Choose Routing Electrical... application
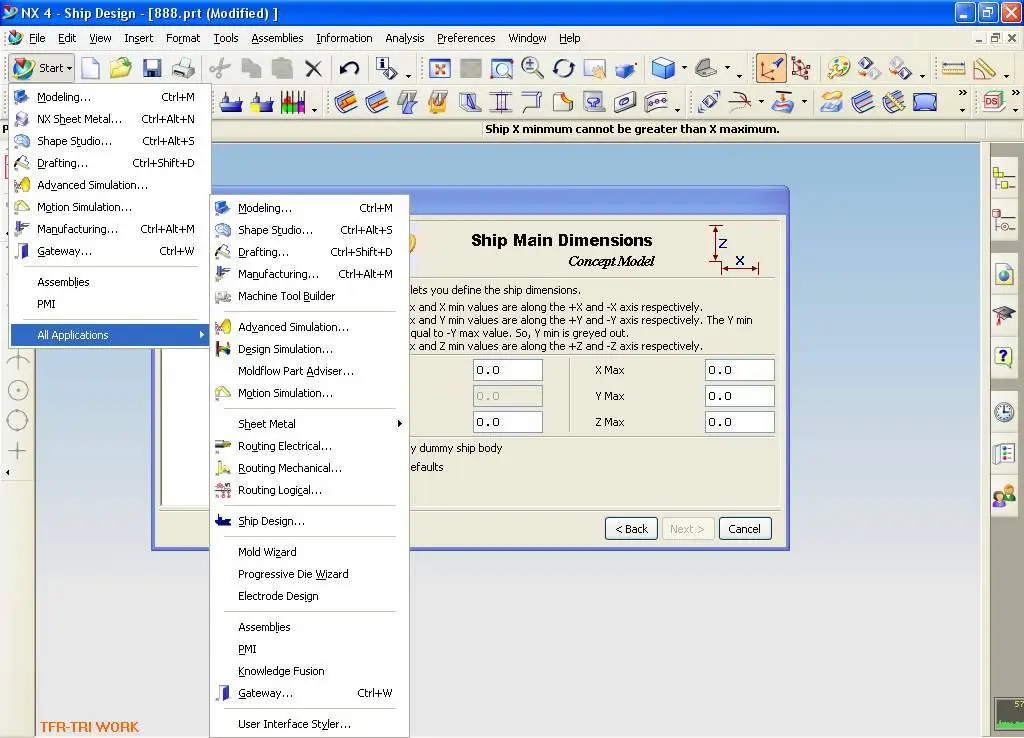 [310, 446]
